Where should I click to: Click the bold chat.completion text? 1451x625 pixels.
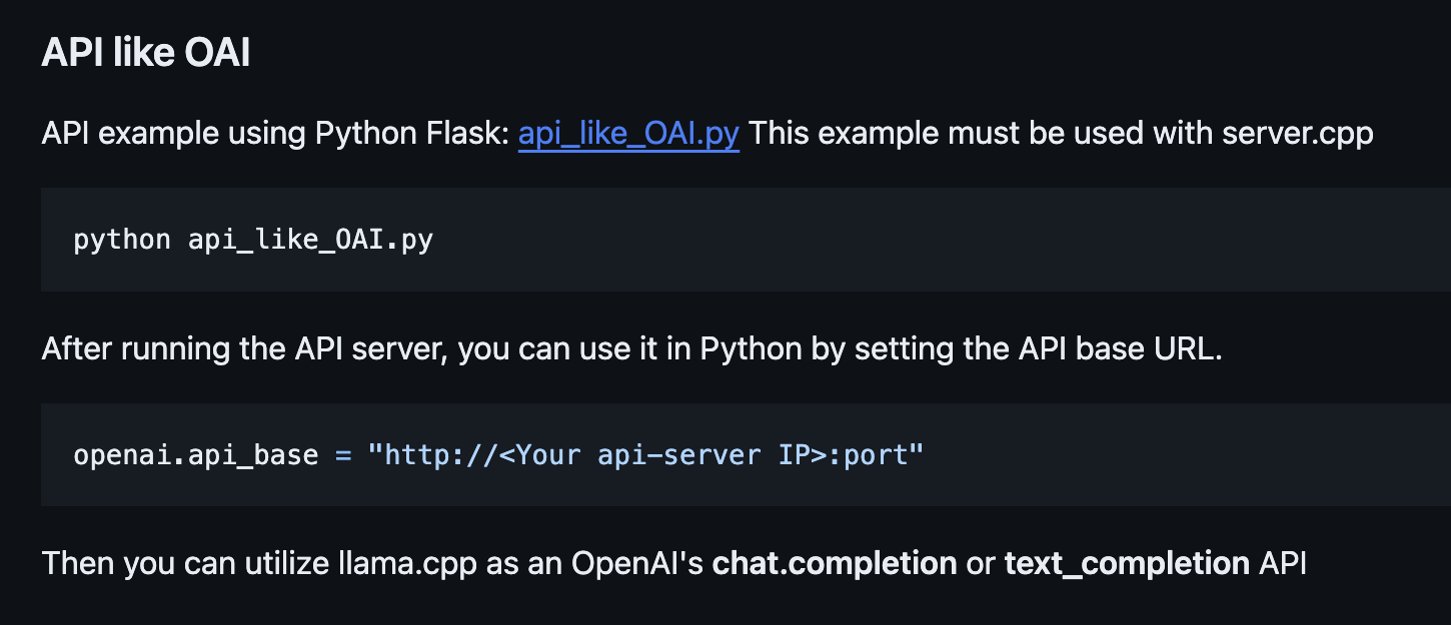834,564
